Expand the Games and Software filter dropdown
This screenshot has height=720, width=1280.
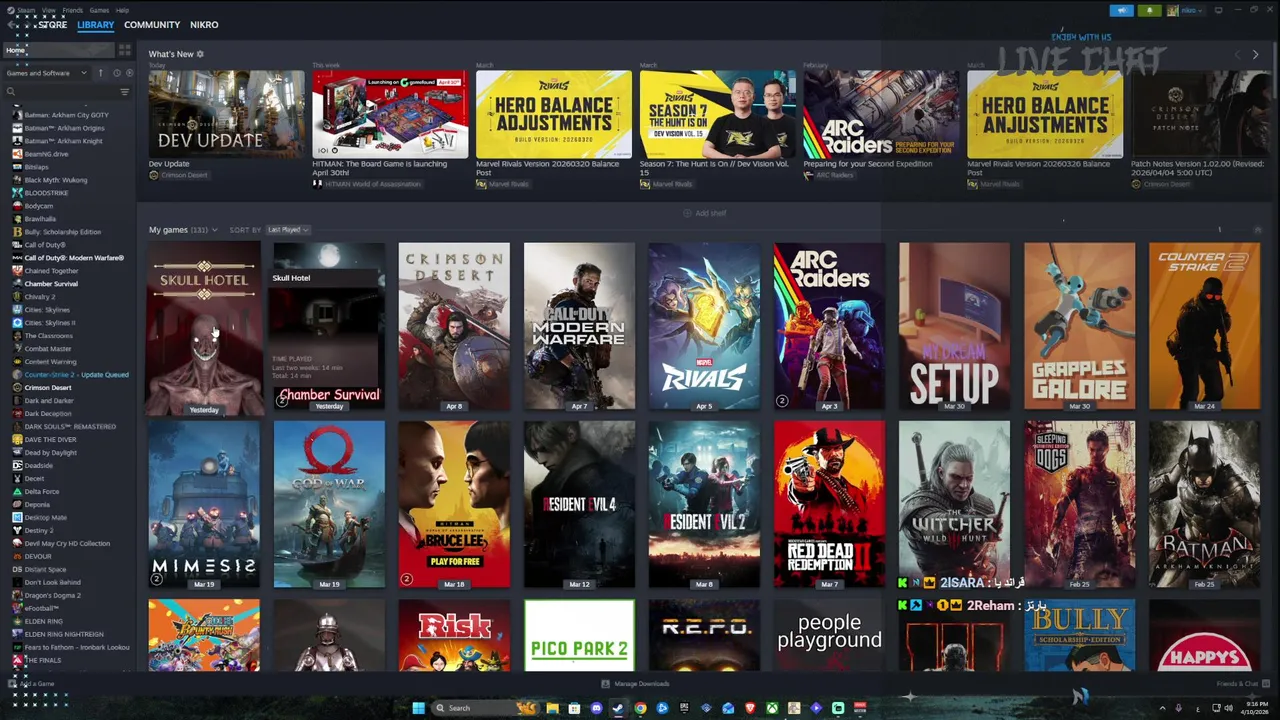(46, 73)
